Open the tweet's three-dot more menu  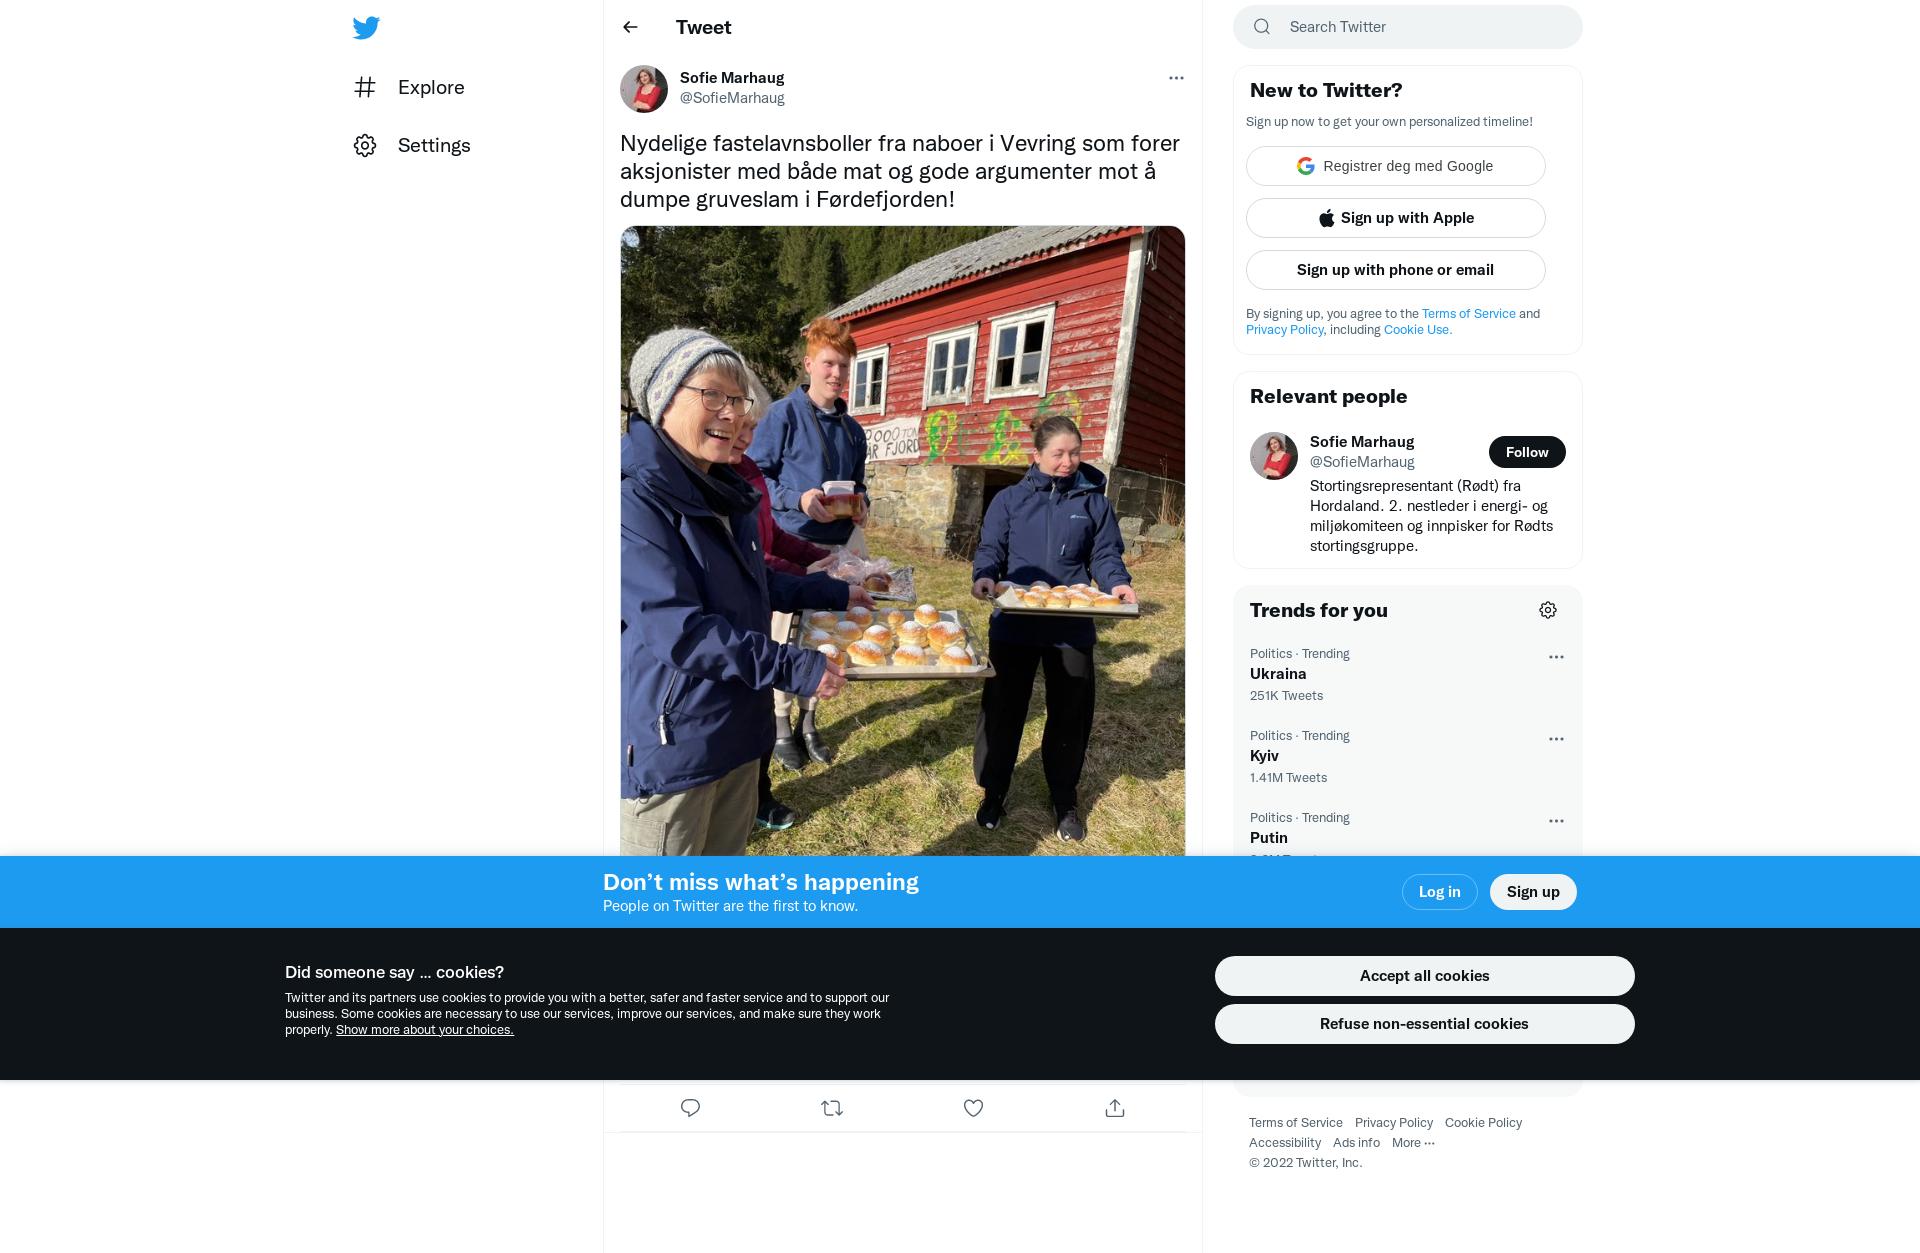point(1176,78)
